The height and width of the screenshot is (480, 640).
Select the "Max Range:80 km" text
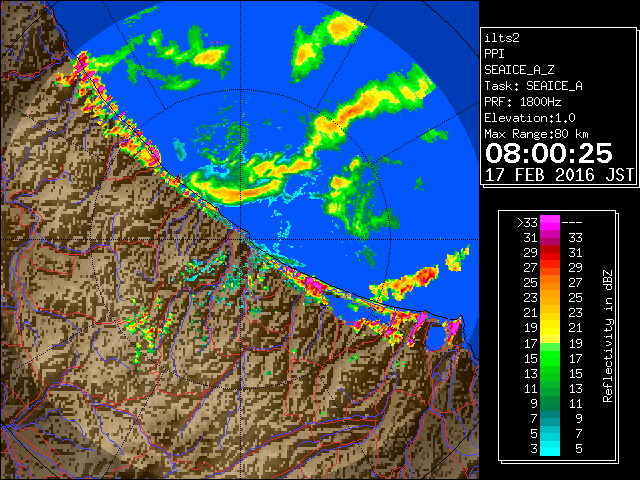click(x=536, y=134)
